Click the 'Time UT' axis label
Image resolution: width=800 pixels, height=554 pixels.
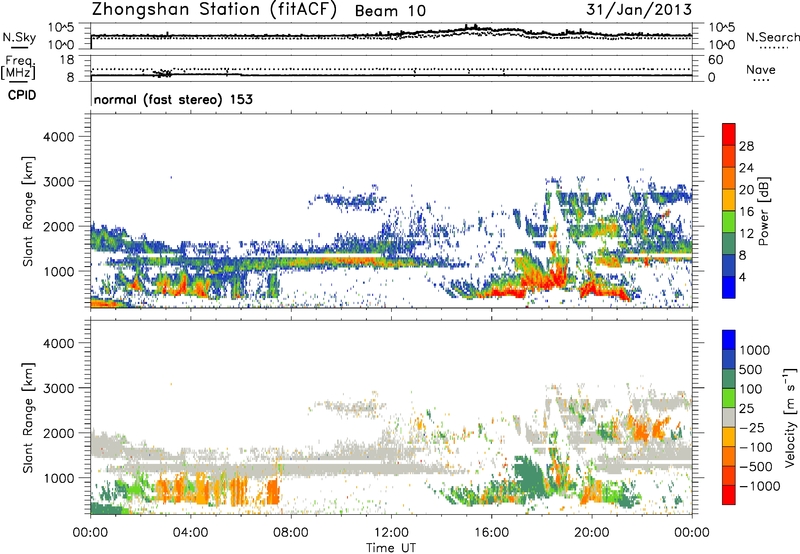point(391,548)
